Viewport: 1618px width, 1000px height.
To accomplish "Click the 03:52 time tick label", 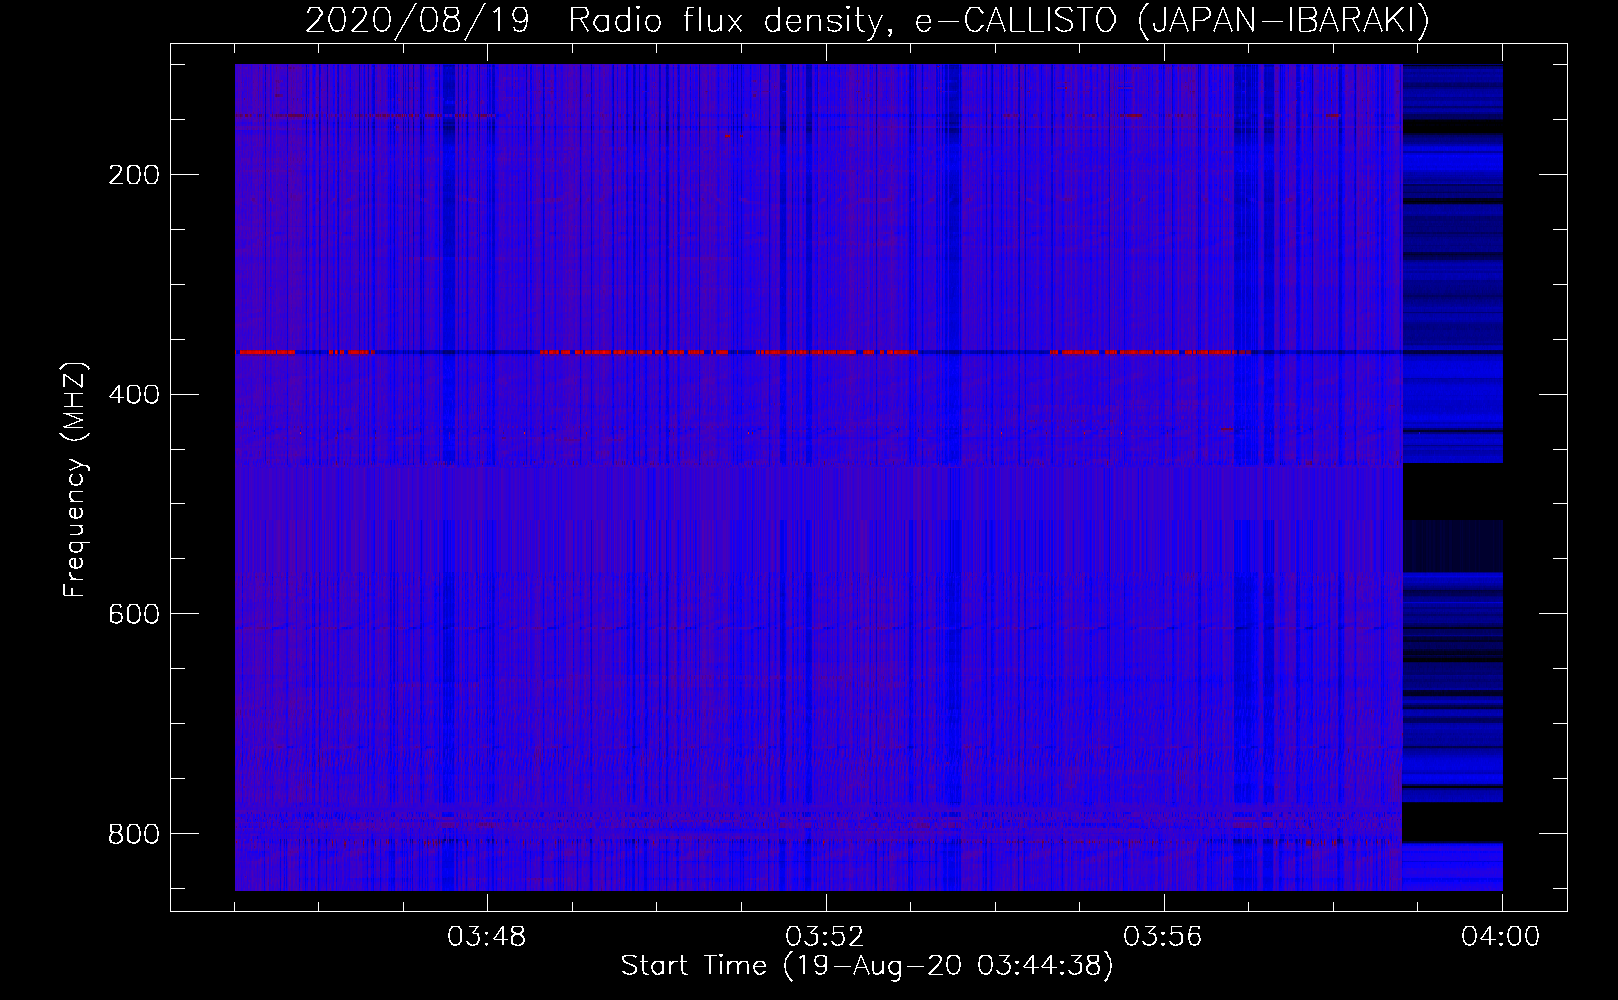I will [825, 937].
